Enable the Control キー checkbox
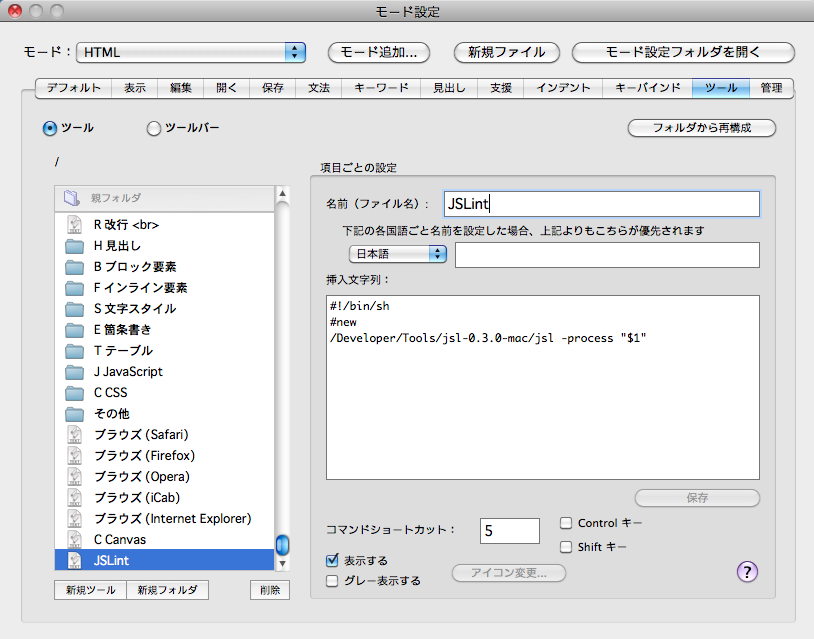 coord(566,523)
